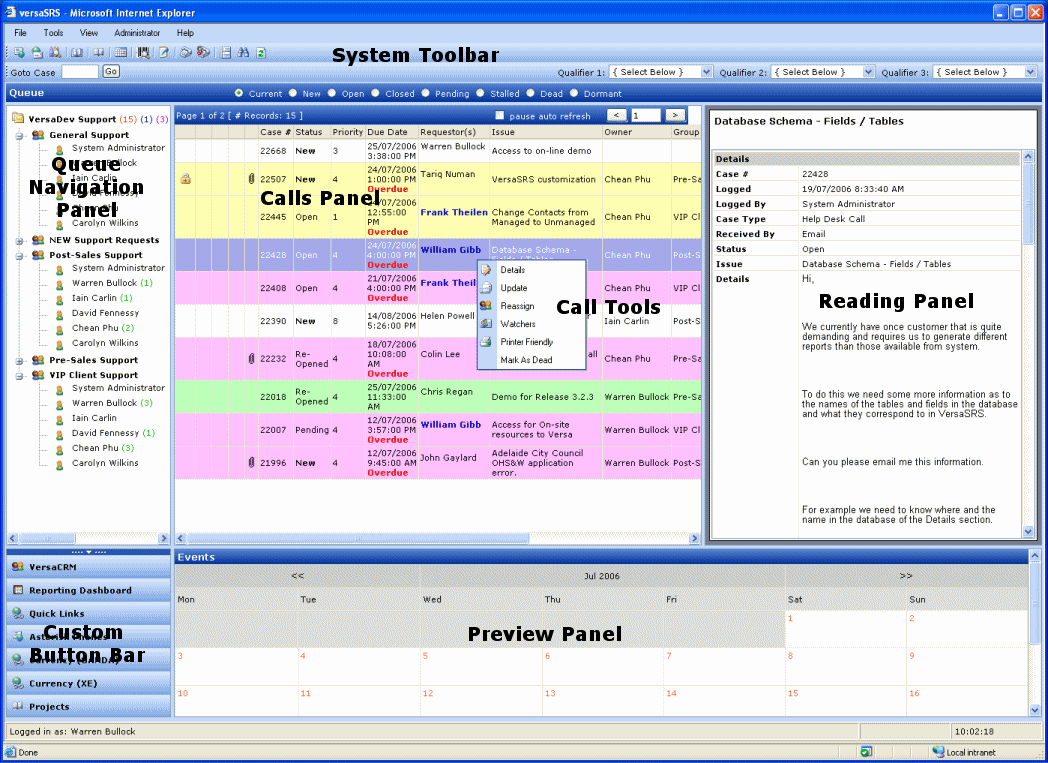Click the Local intranet zone icon
Screen dimensions: 1048x763
coord(938,752)
